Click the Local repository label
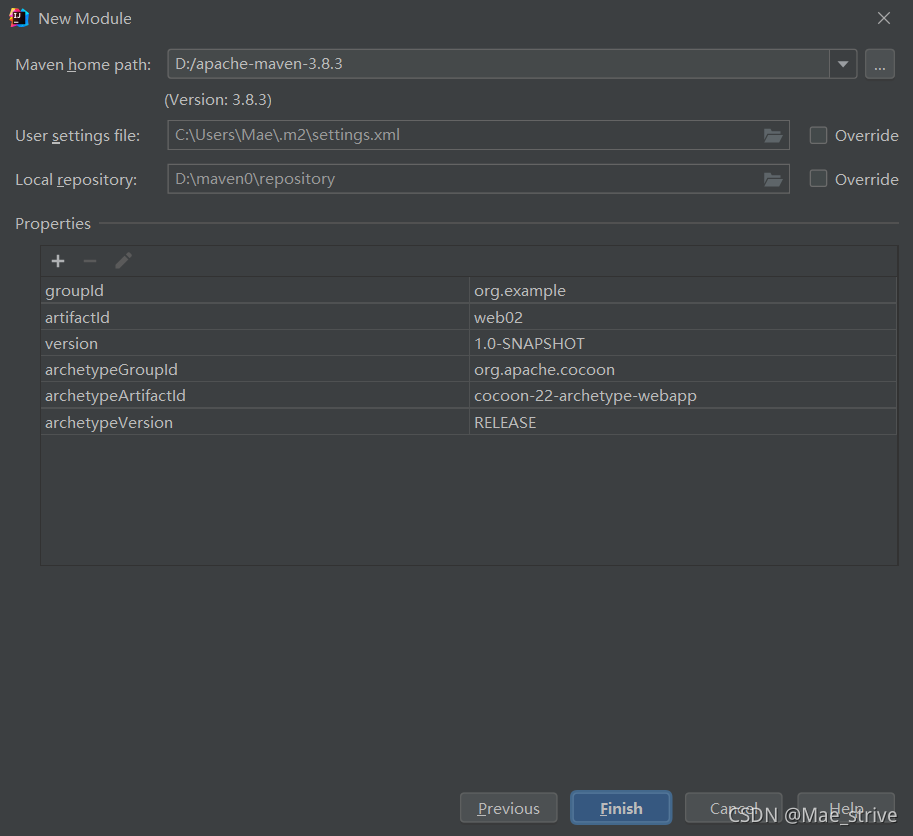This screenshot has height=836, width=913. [x=76, y=179]
